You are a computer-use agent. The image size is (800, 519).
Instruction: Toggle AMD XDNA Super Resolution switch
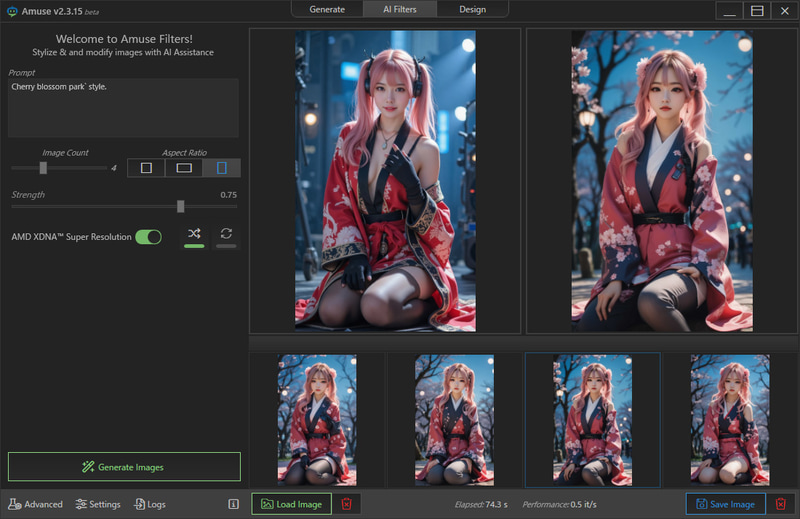click(148, 237)
